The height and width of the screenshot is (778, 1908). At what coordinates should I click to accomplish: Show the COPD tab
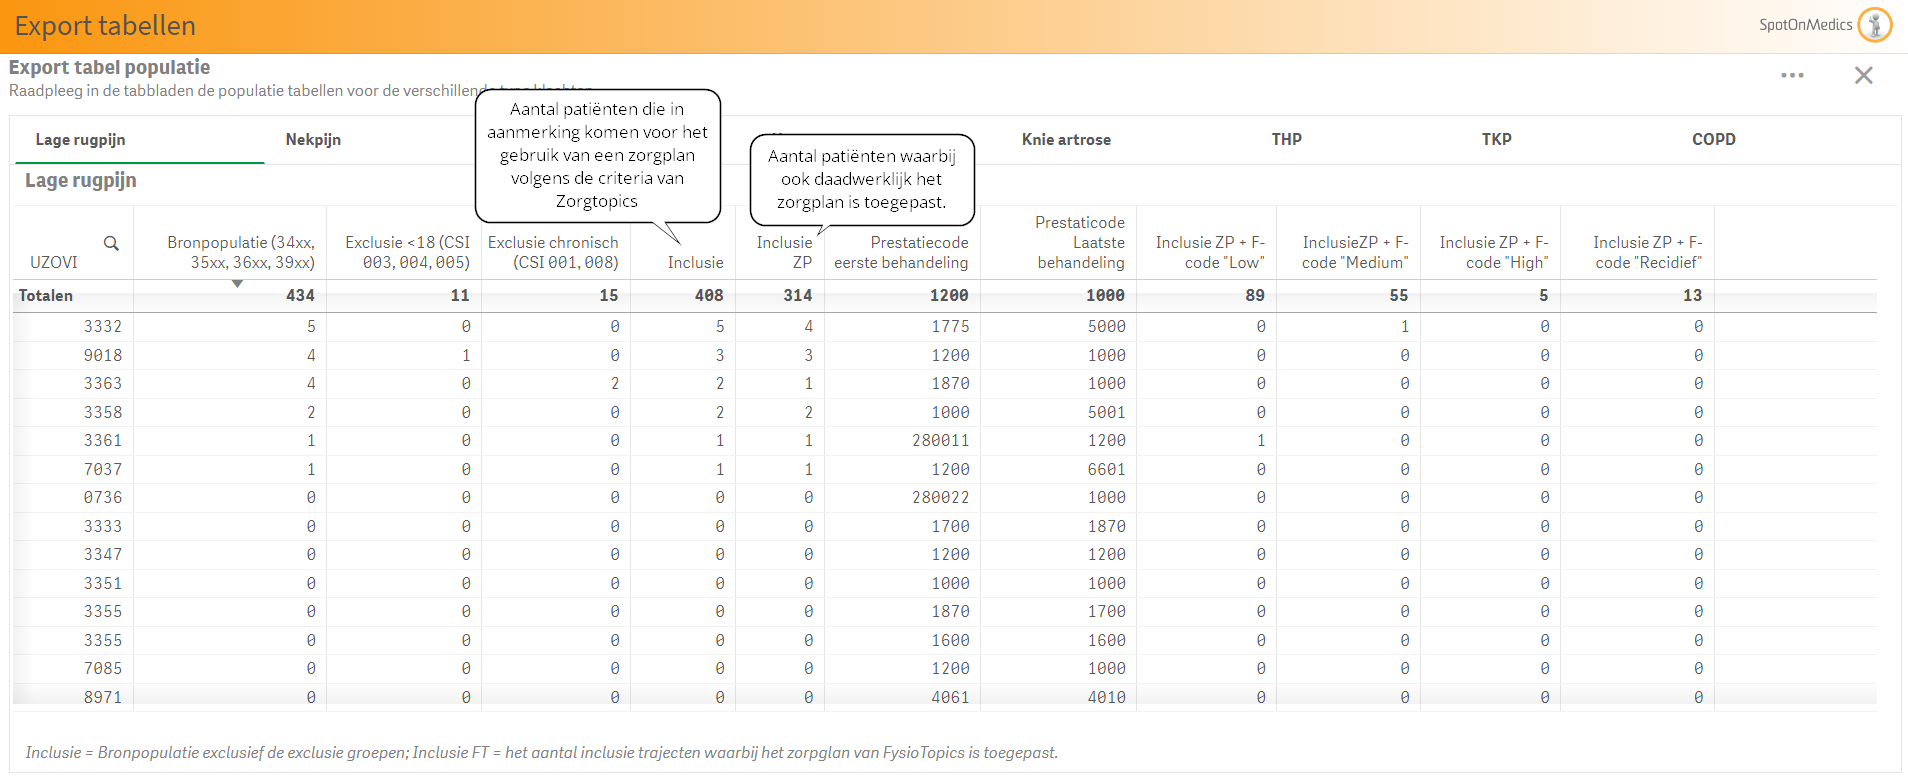tap(1713, 140)
